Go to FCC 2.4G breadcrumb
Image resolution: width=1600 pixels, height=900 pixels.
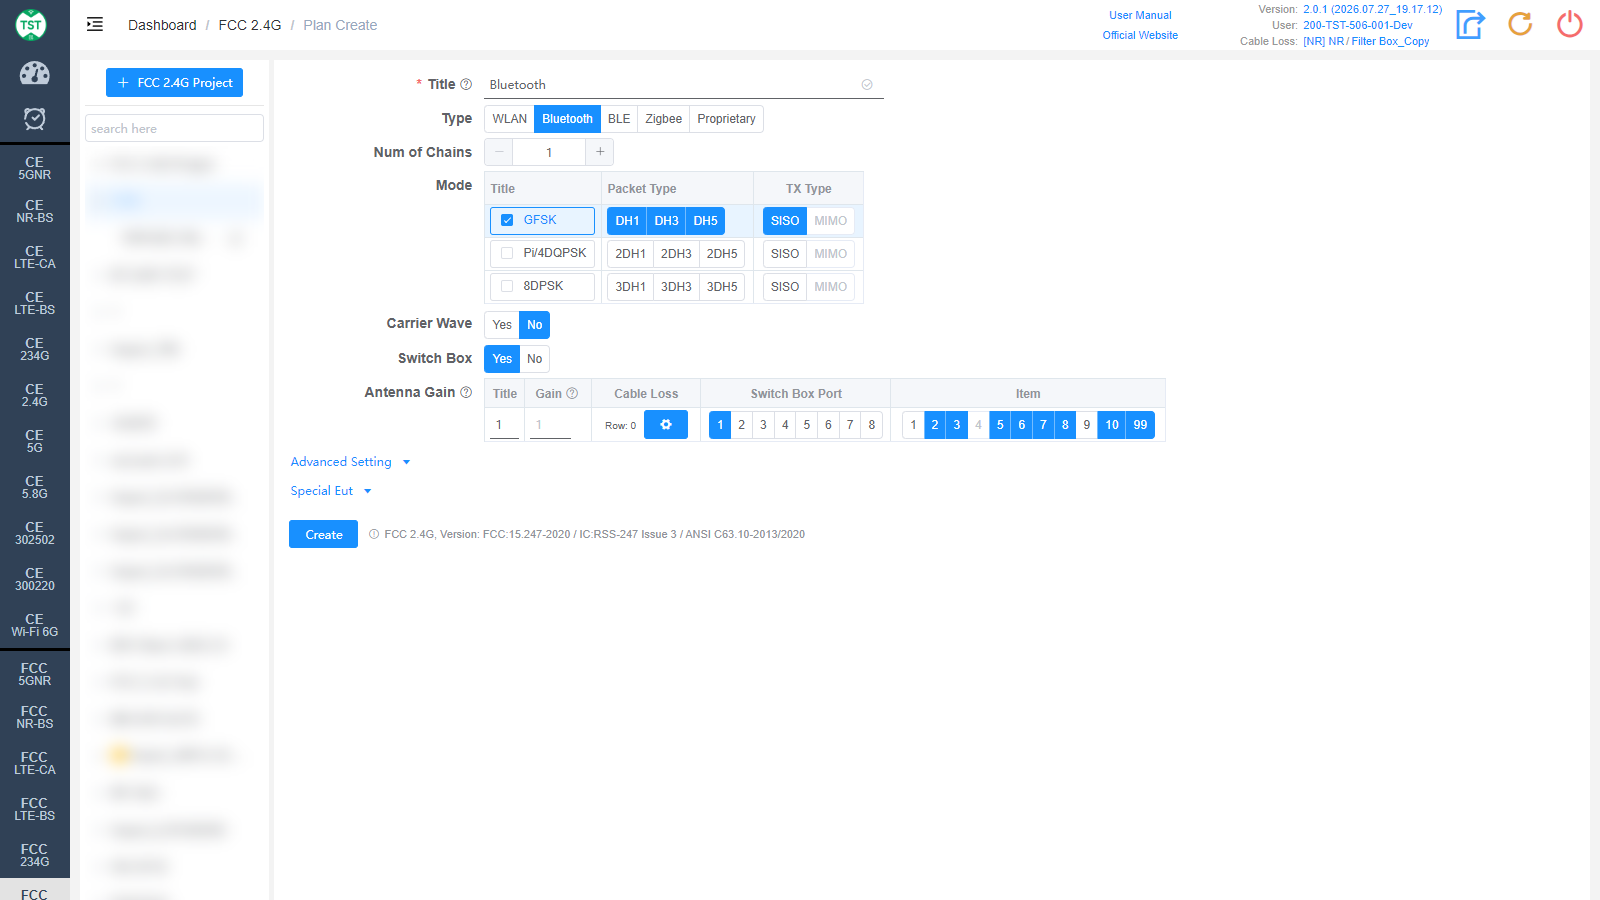tap(250, 25)
